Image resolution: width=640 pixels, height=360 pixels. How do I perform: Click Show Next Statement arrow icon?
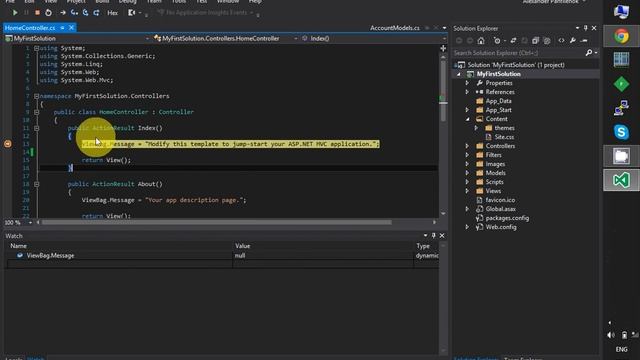click(x=62, y=13)
